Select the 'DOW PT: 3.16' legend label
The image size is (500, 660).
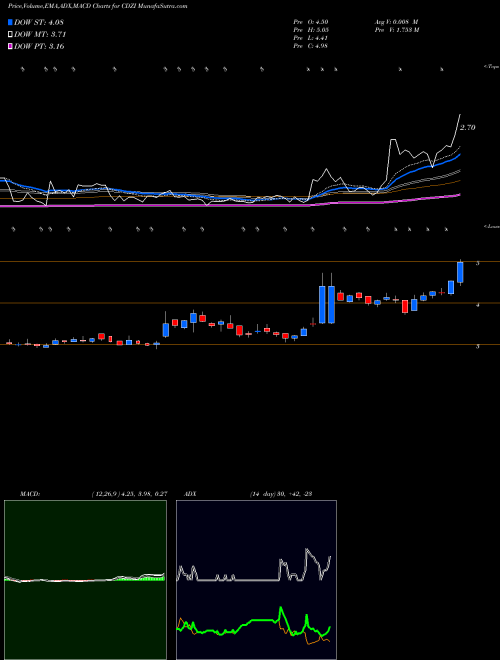(39, 47)
